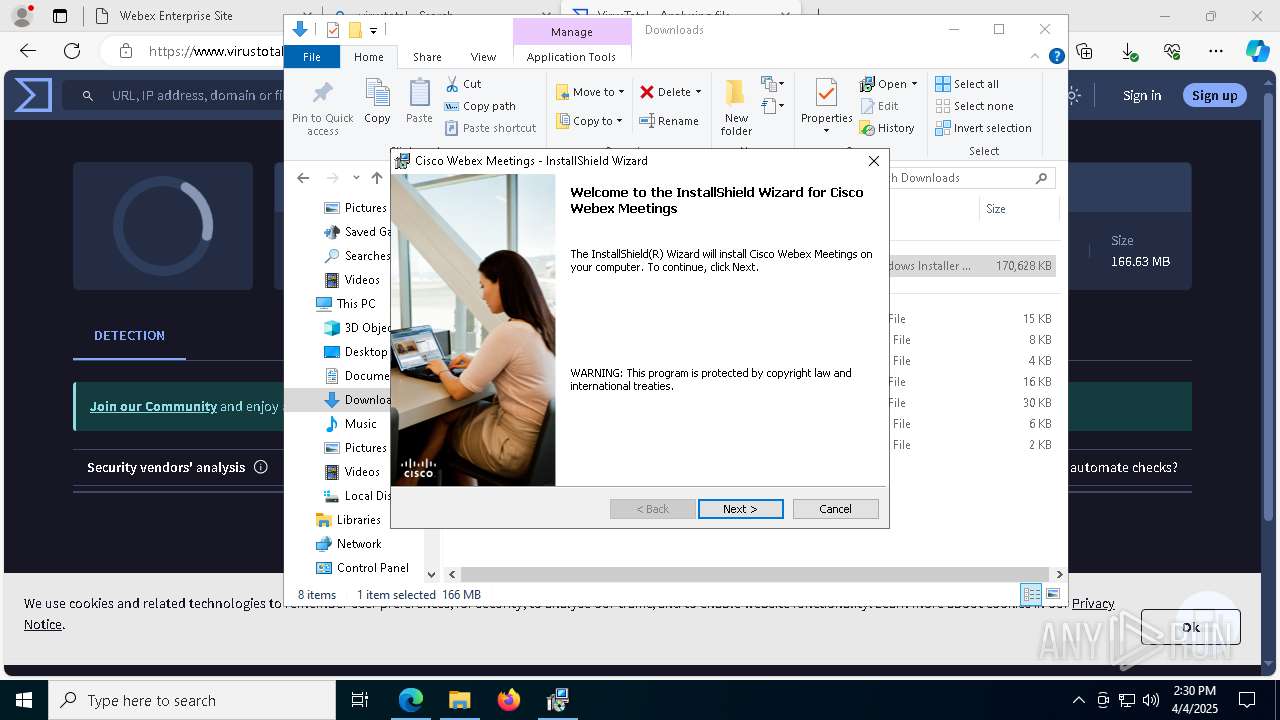Screen dimensions: 1280x720
Task: Click Next in the Webex InstallShield Wizard
Action: pos(740,509)
